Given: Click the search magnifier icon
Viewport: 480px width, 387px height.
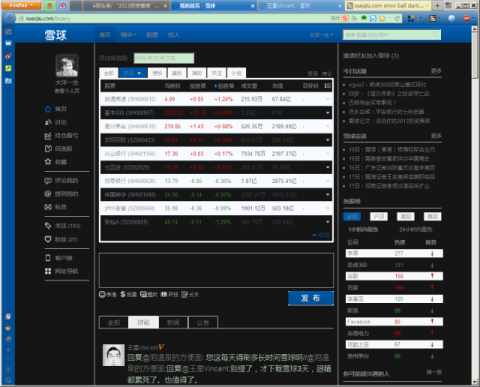Looking at the screenshot, I should pyautogui.click(x=436, y=34).
